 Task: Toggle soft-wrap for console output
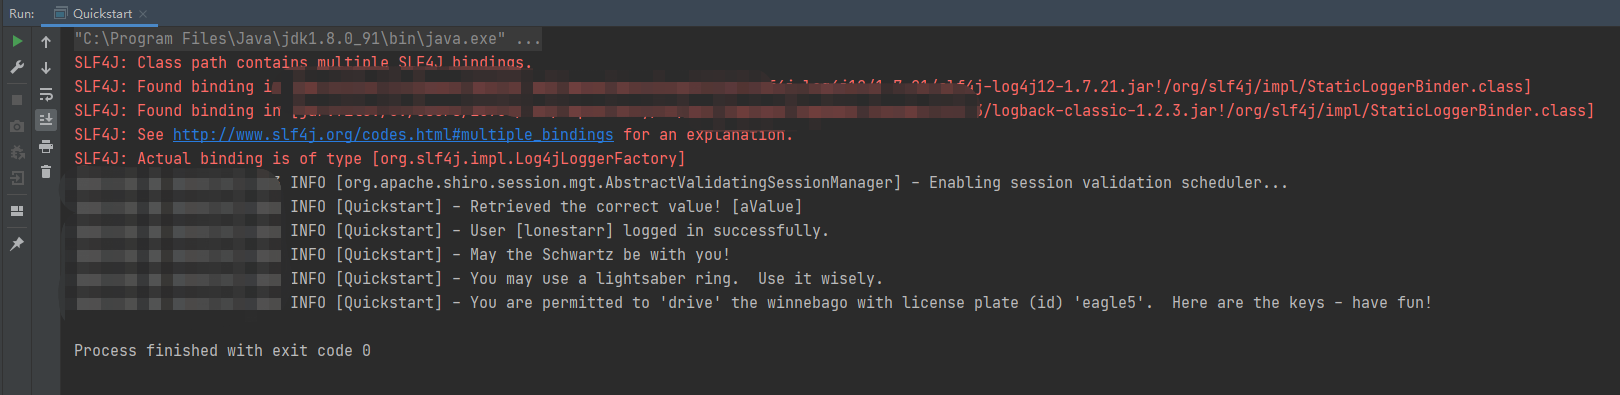pyautogui.click(x=46, y=94)
